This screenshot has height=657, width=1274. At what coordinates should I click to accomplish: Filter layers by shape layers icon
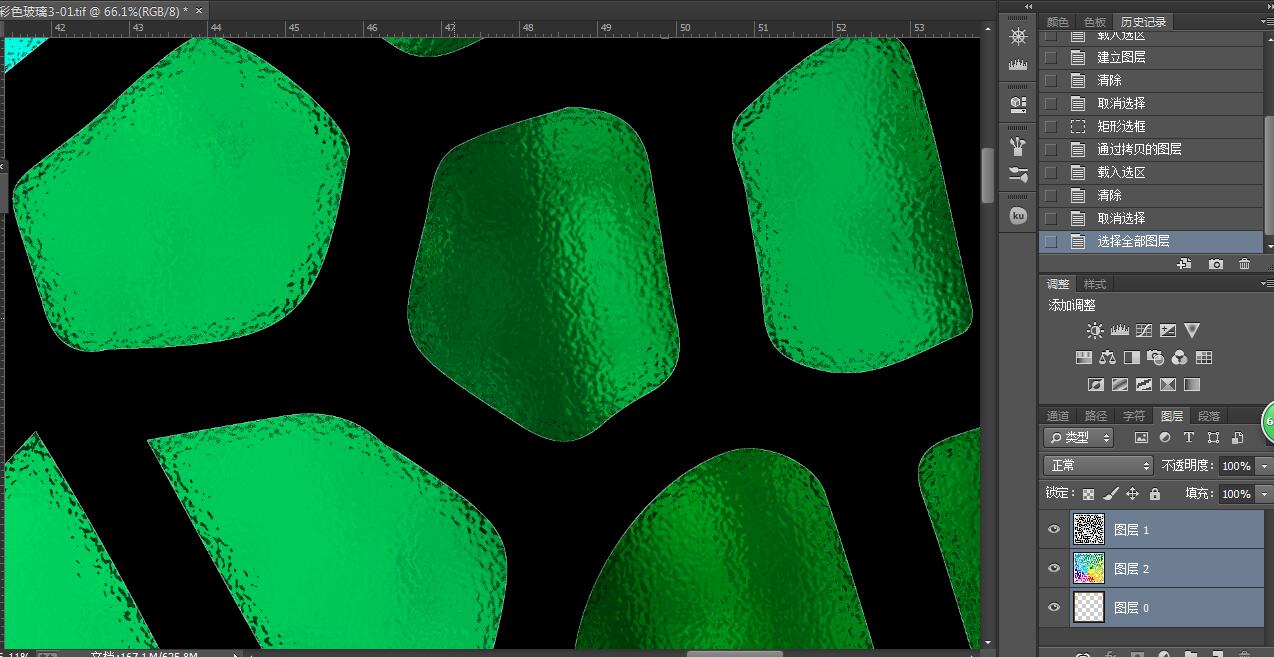1213,438
